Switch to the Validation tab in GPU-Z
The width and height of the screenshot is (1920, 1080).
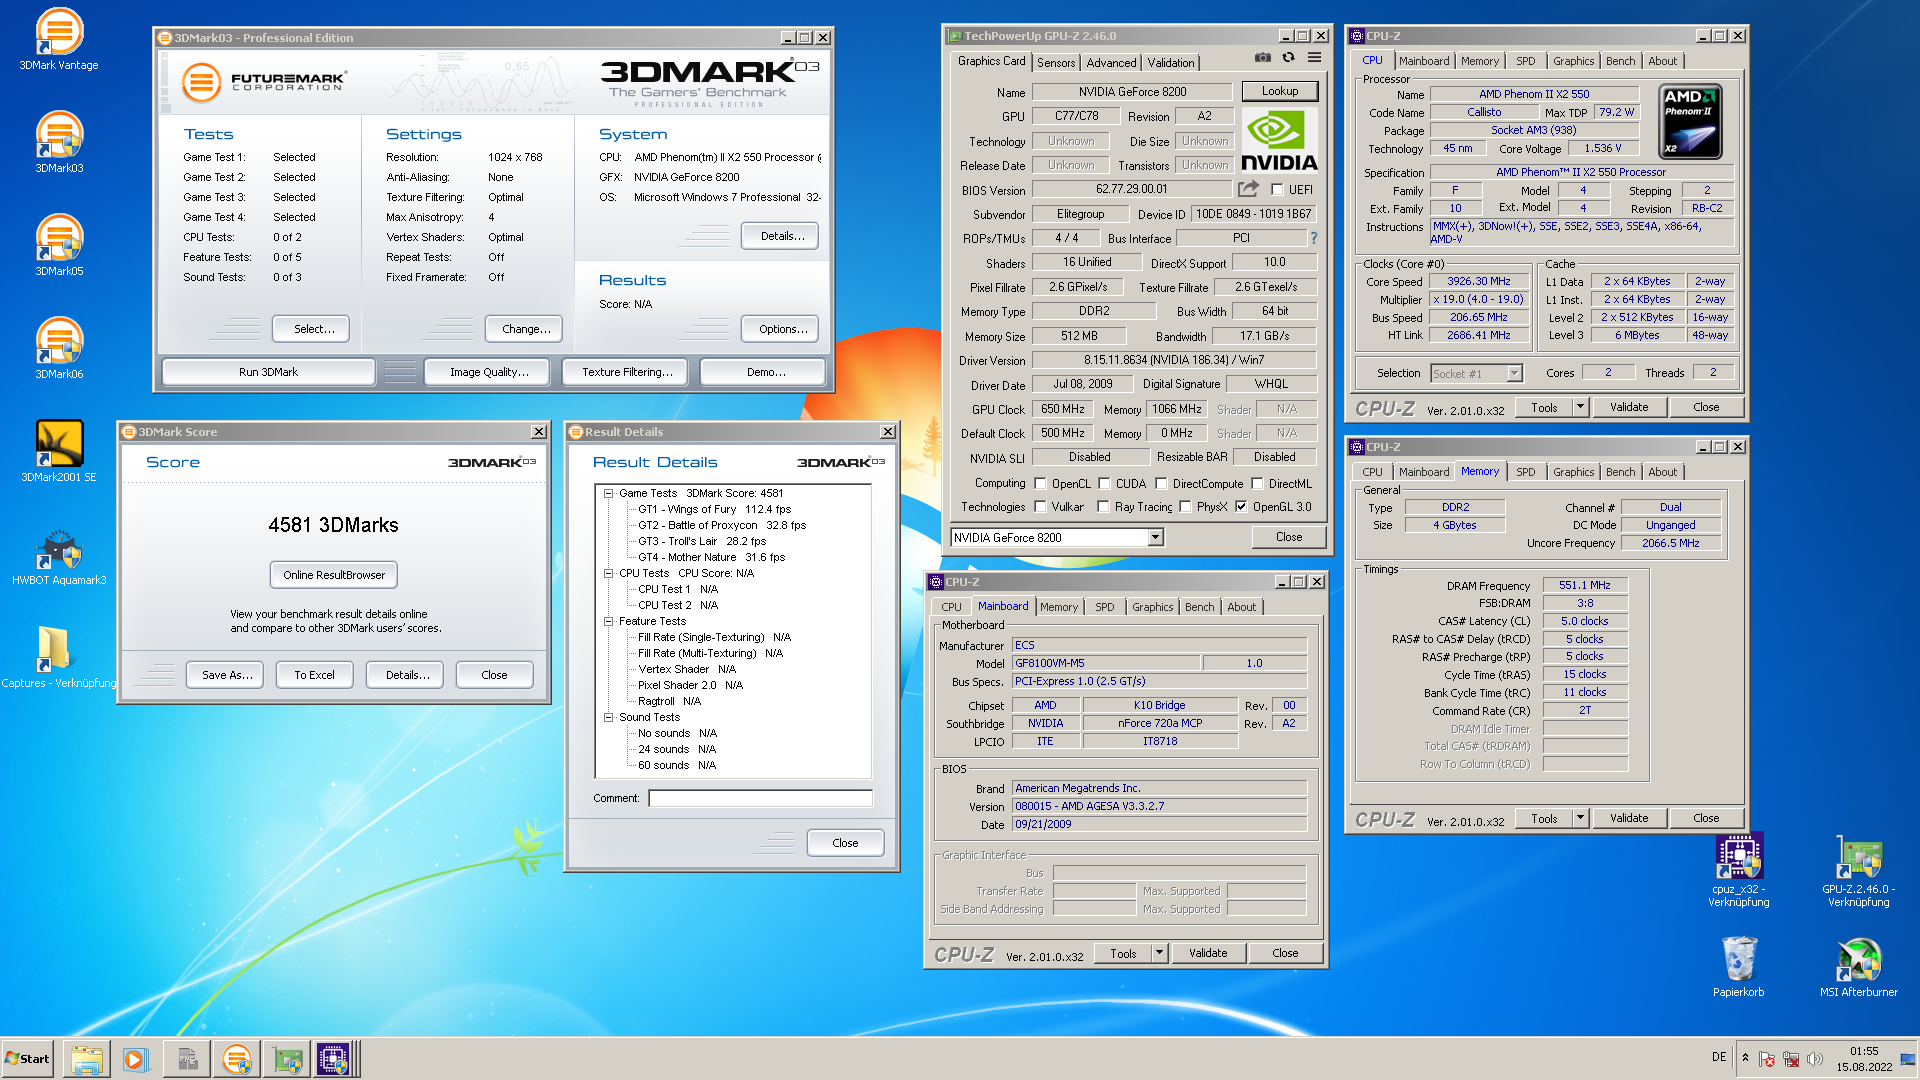1171,62
